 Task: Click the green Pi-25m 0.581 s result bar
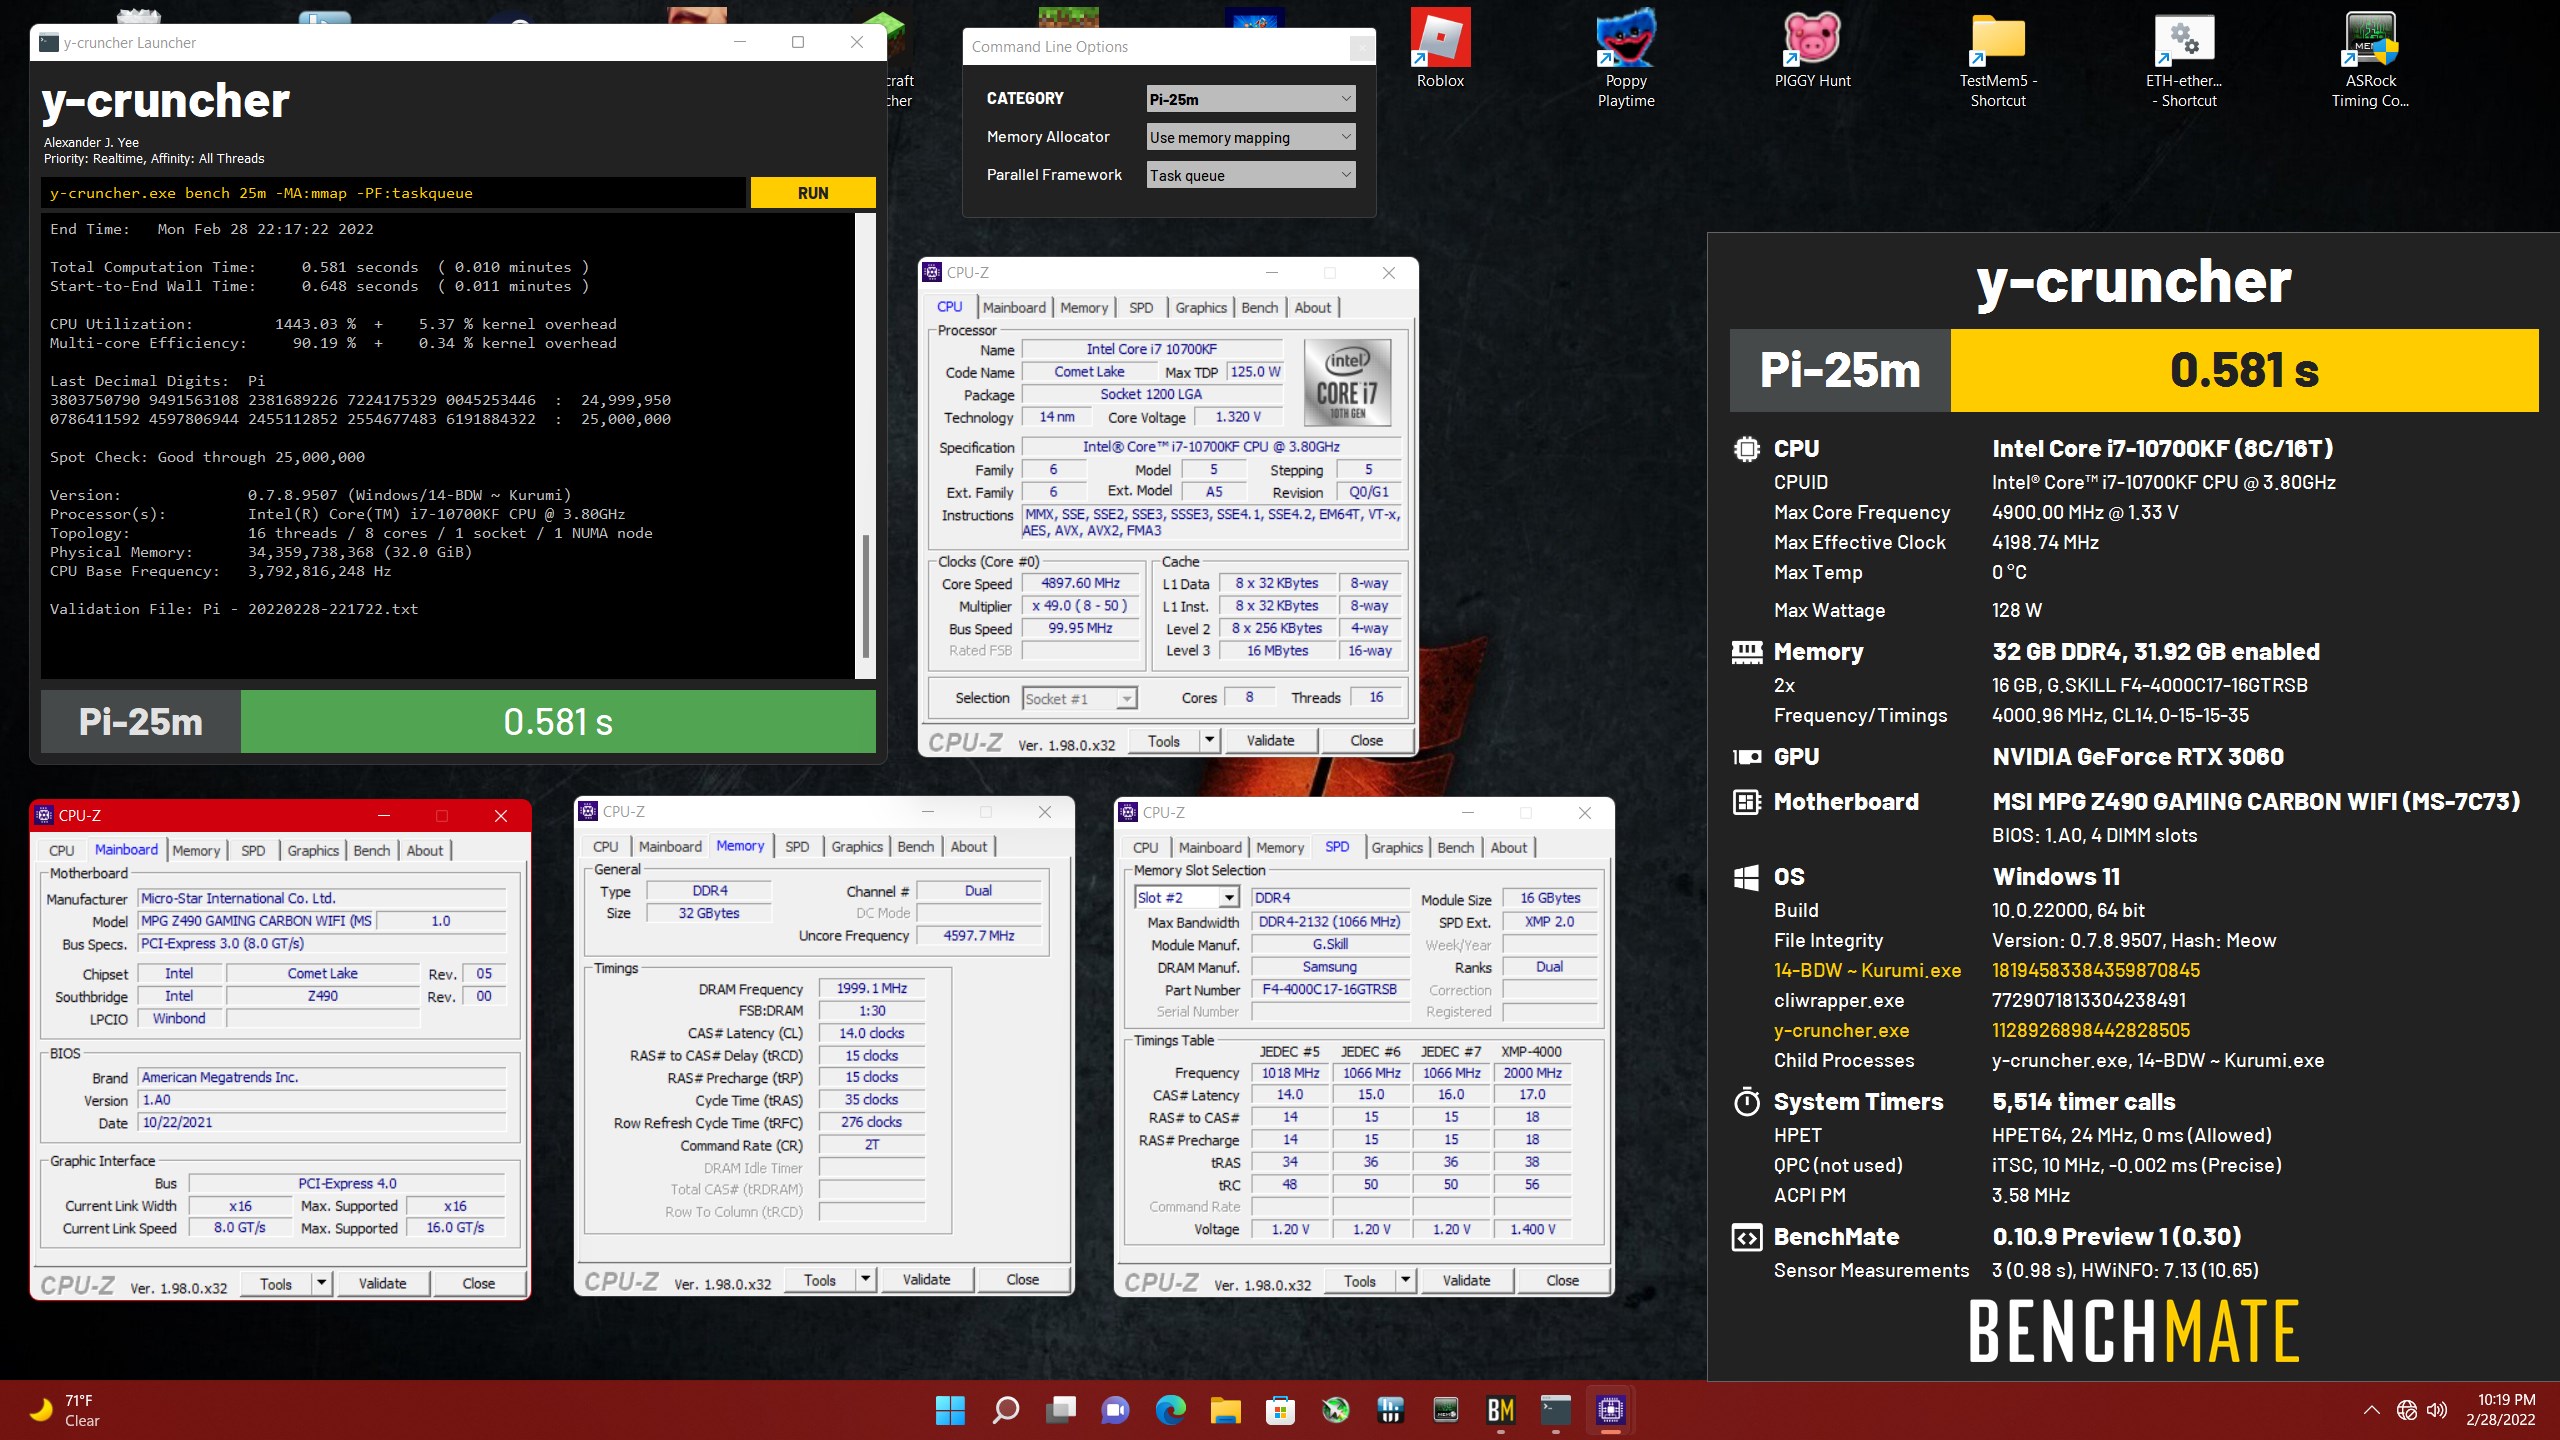point(558,722)
